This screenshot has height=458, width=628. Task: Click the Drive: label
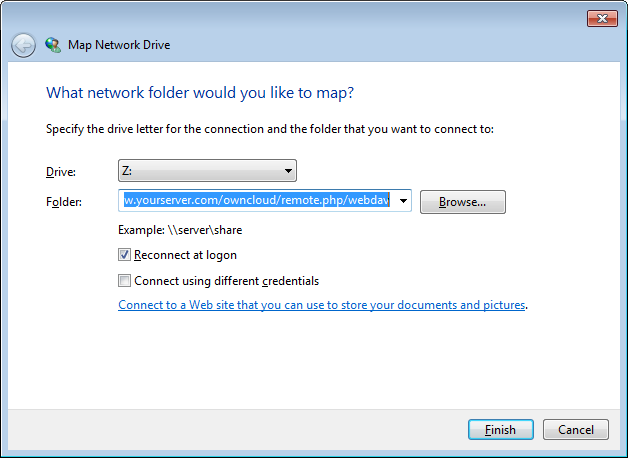tap(61, 172)
